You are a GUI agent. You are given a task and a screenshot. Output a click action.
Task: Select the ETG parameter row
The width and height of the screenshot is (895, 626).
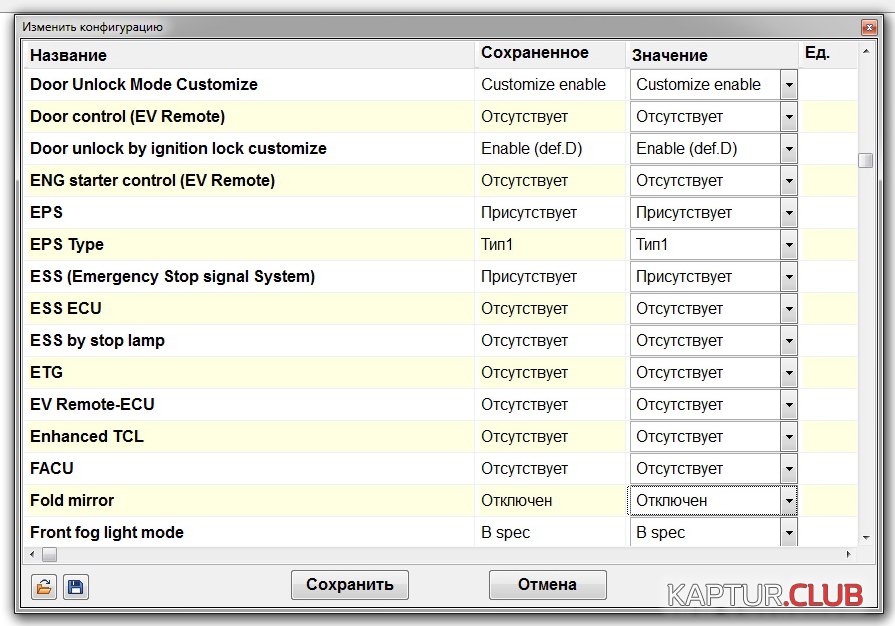coord(47,373)
